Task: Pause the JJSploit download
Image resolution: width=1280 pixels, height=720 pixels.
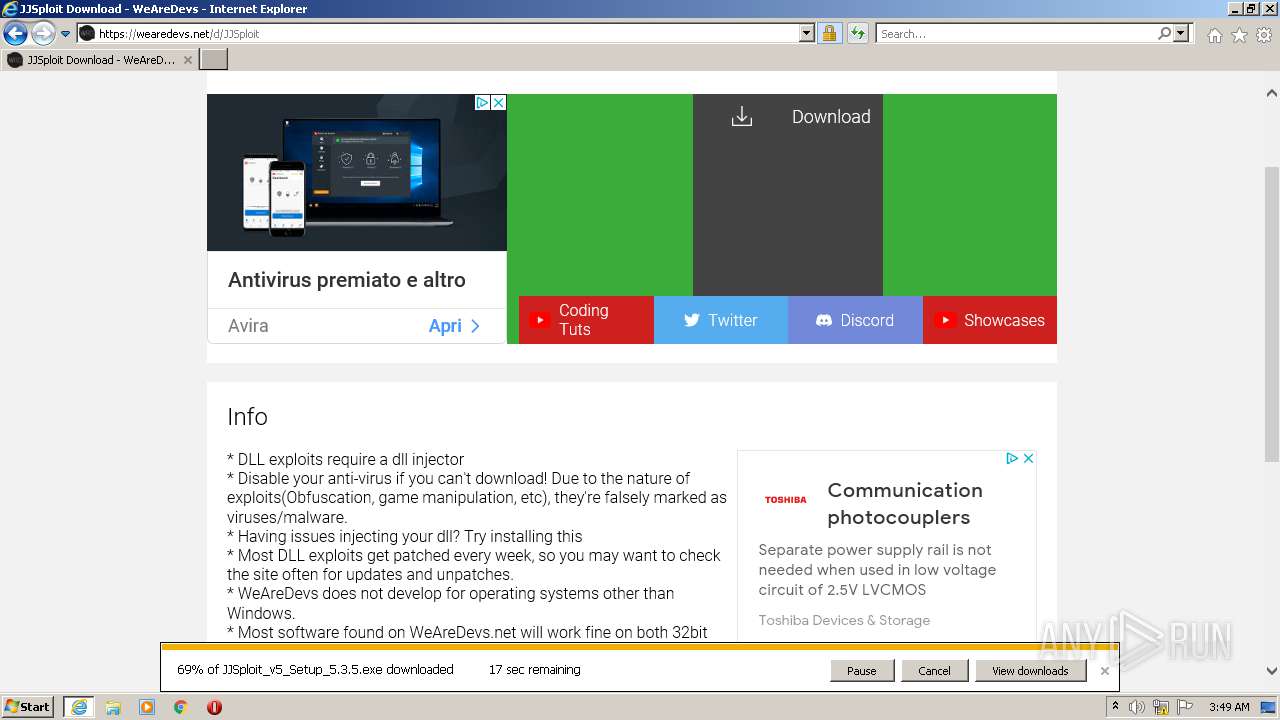Action: point(862,671)
